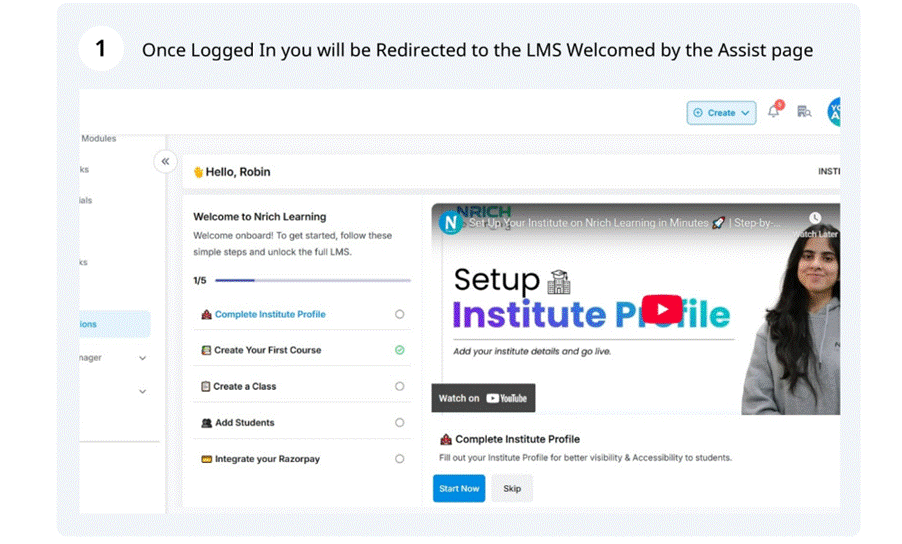Click the Razorpay card icon
902x544 pixels.
click(x=206, y=459)
